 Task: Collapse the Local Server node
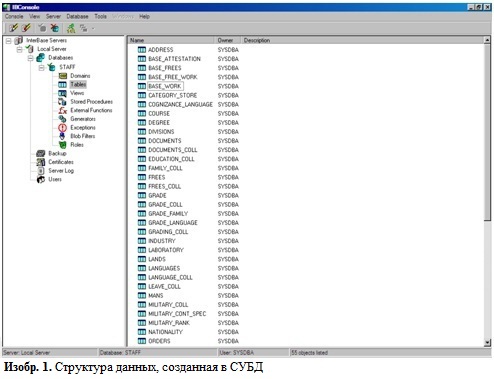[19, 49]
